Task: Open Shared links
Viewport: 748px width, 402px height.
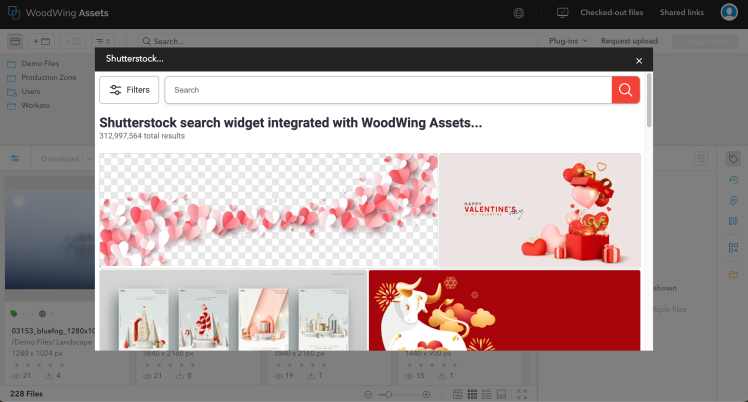Action: (x=682, y=12)
